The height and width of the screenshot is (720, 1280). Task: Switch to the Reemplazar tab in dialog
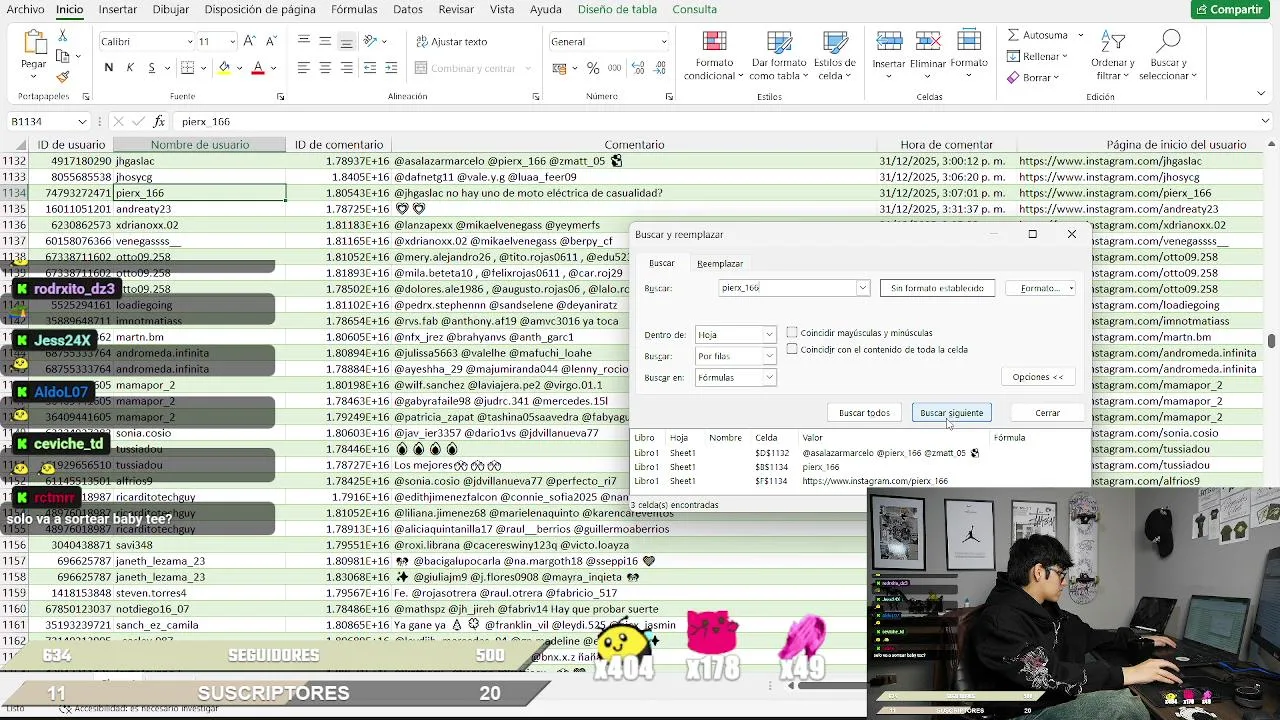coord(720,263)
